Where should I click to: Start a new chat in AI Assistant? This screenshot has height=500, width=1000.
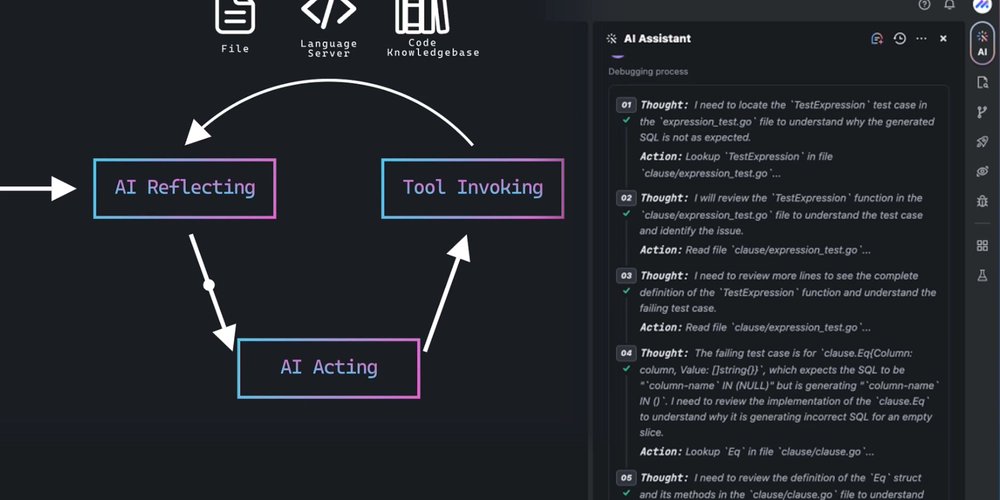[x=877, y=38]
